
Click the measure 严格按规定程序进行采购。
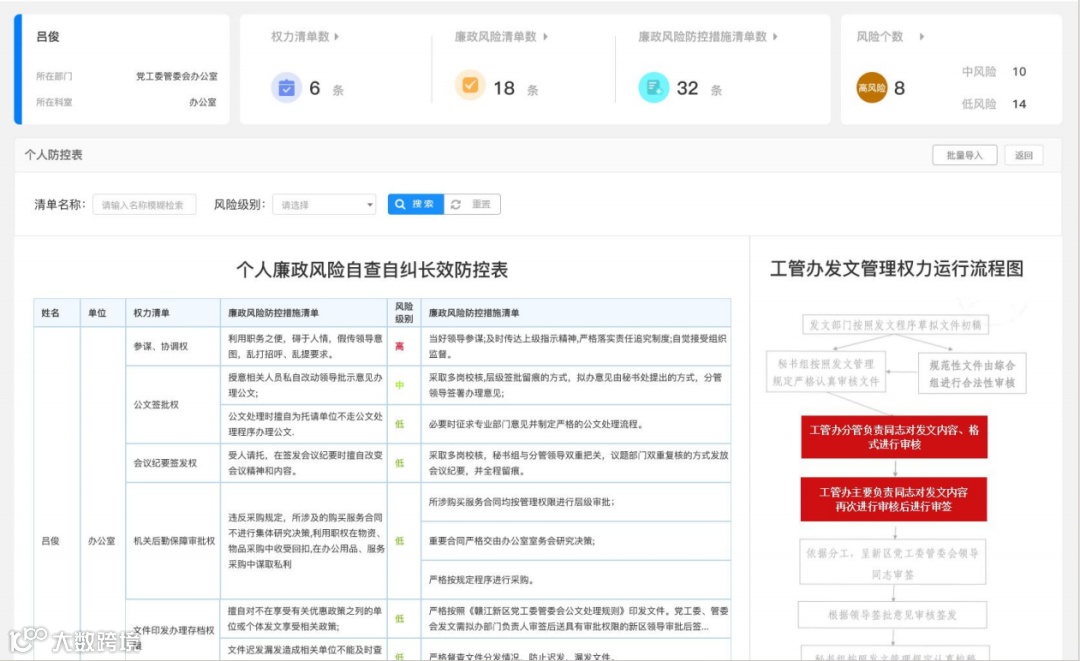482,580
